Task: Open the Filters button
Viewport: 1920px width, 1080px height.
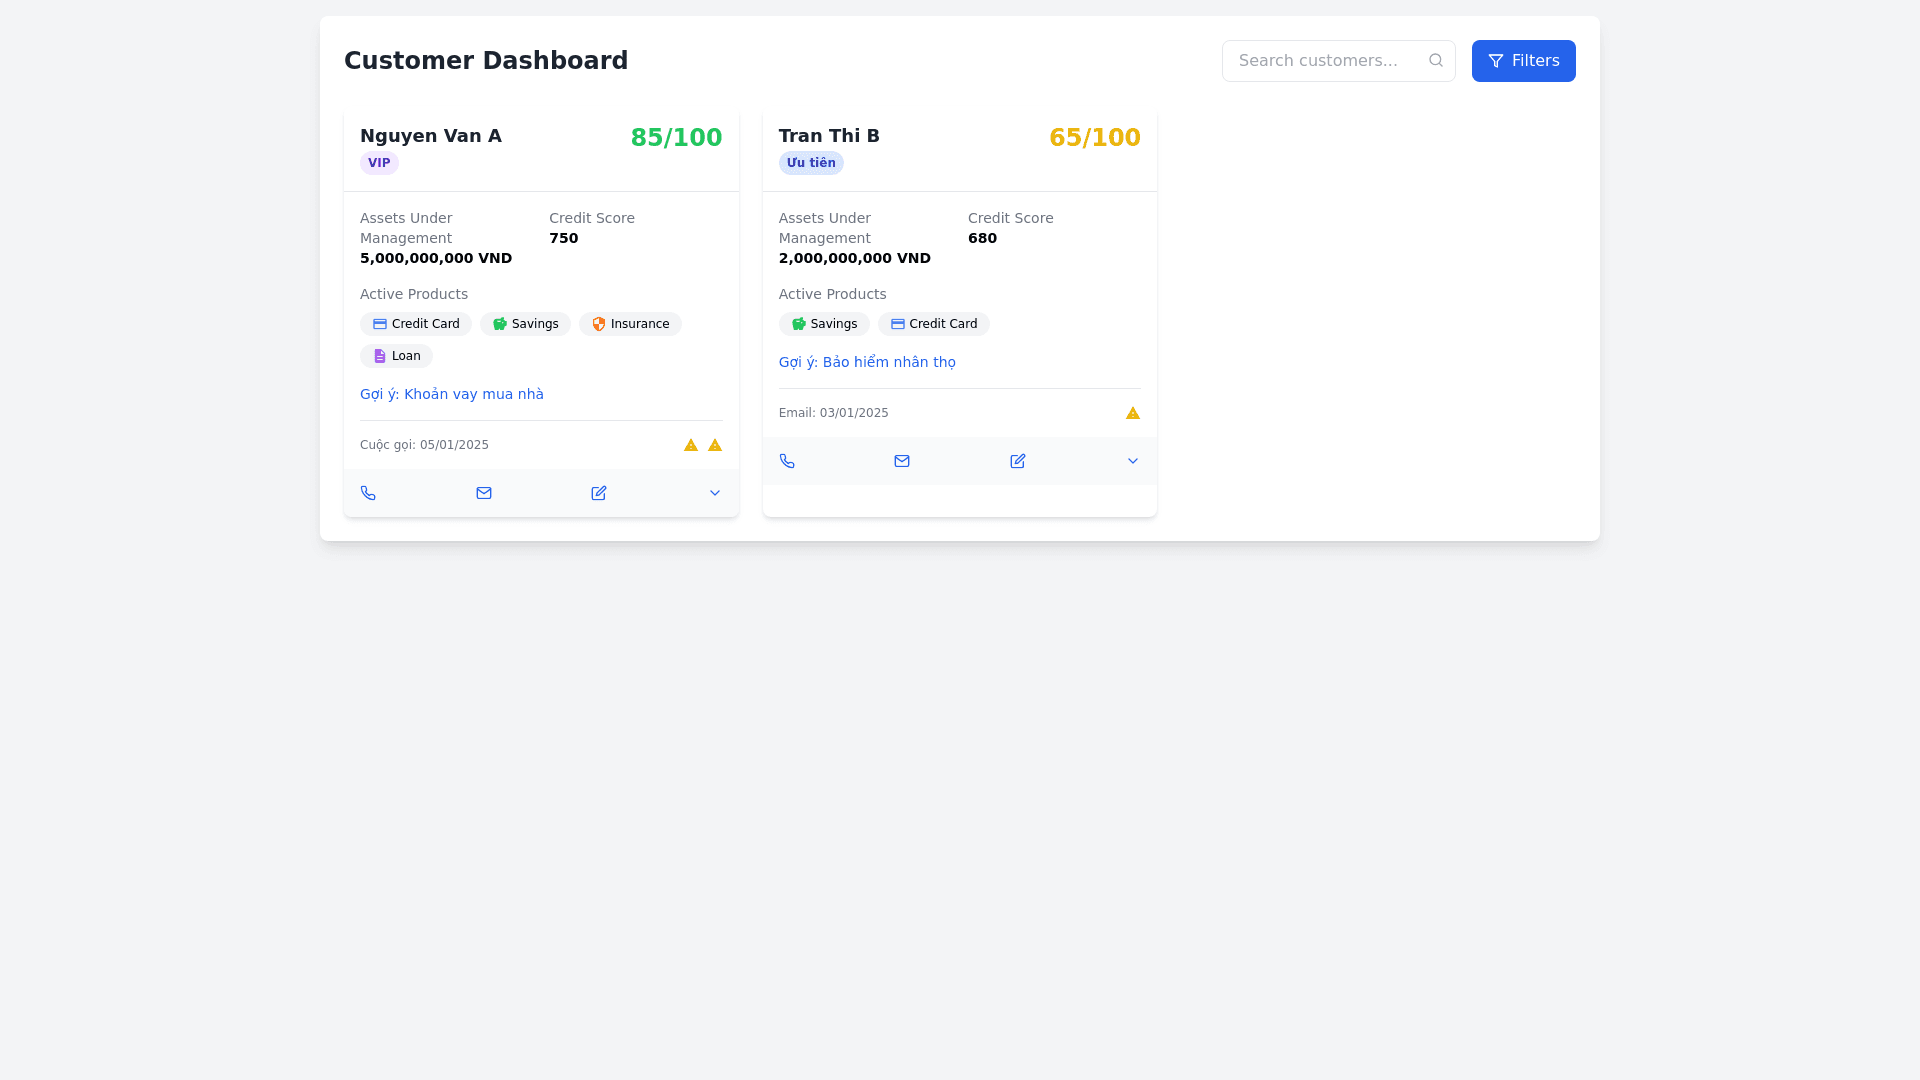Action: 1523,61
